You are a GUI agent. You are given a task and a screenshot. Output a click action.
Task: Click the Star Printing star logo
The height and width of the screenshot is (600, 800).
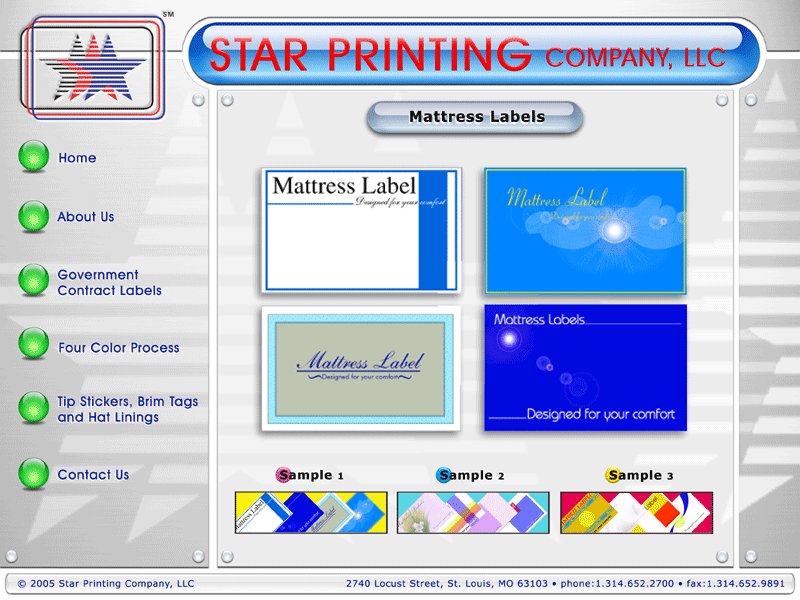tap(92, 67)
